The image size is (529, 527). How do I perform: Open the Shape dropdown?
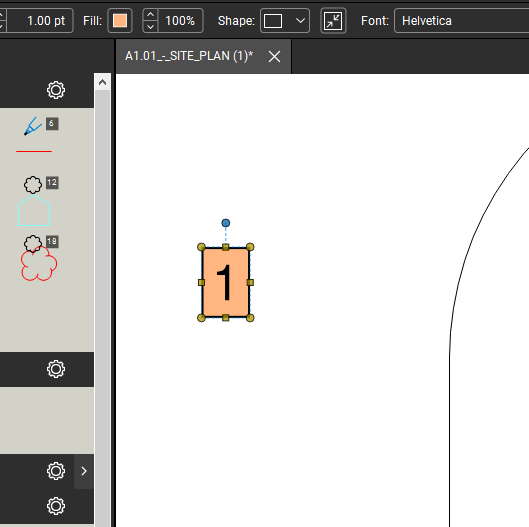(x=285, y=21)
